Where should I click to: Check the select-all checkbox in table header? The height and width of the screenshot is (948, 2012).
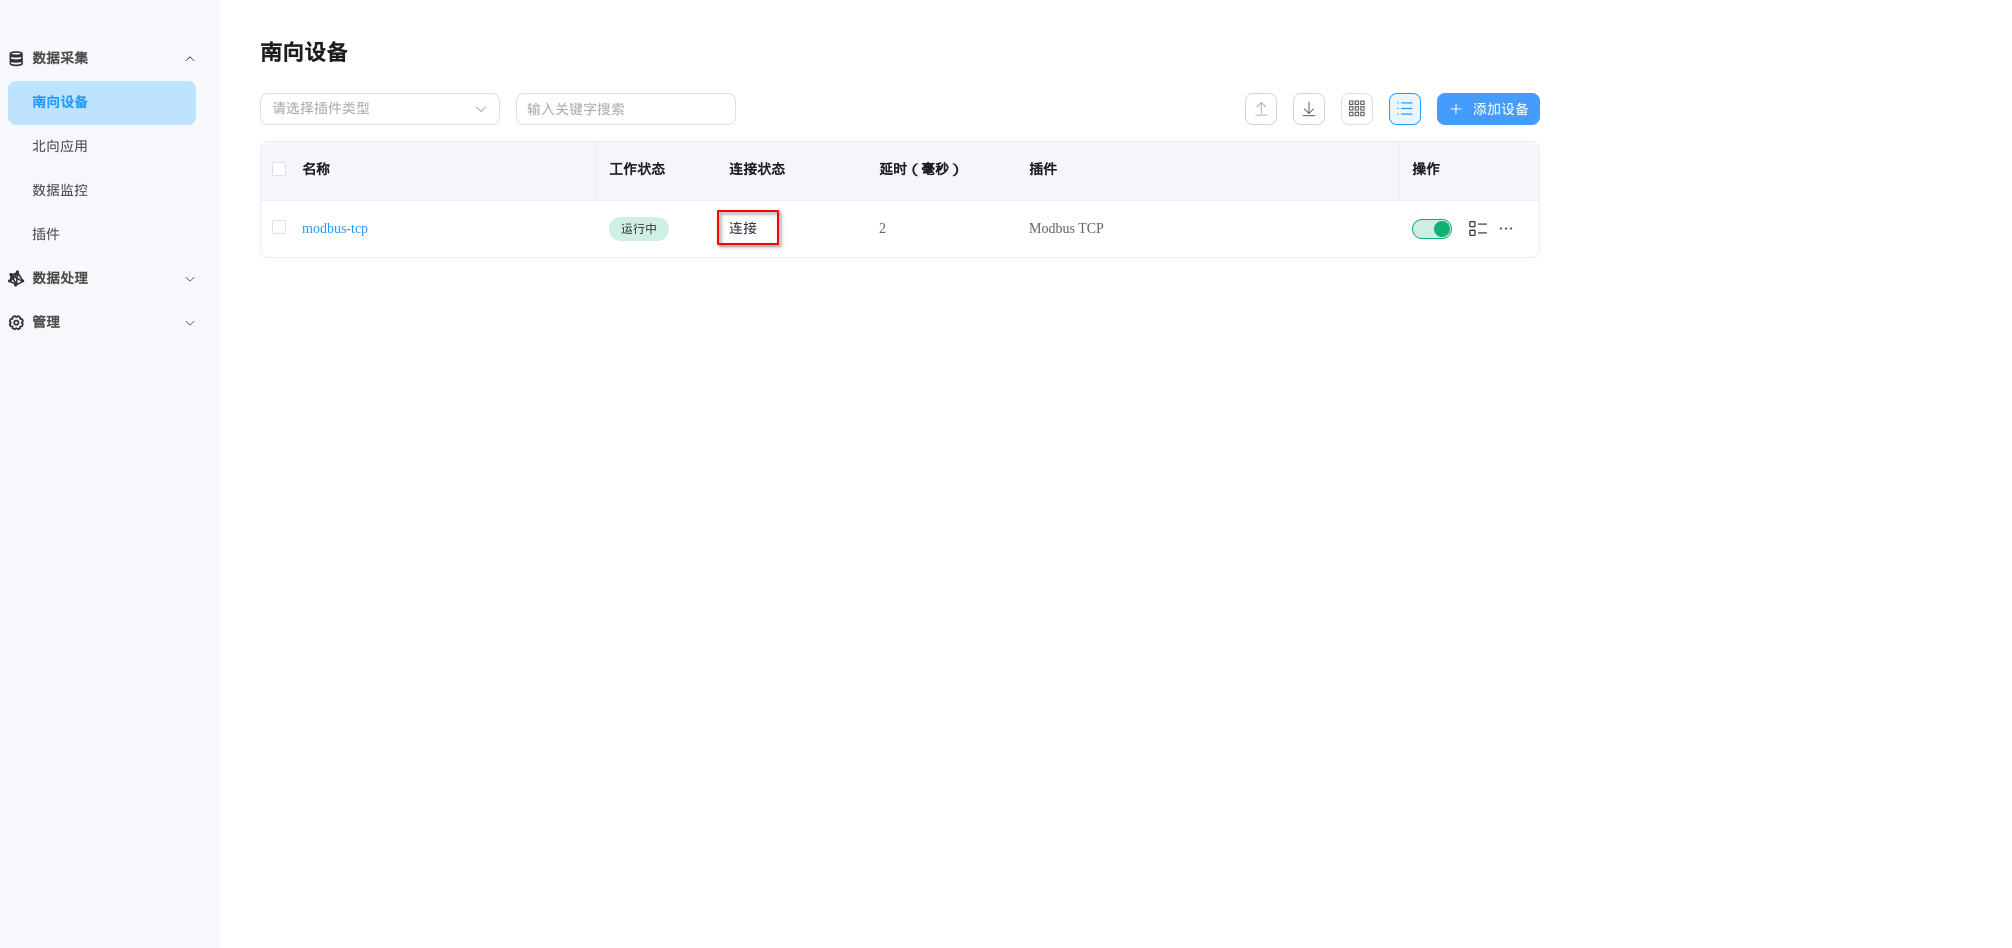[x=279, y=169]
